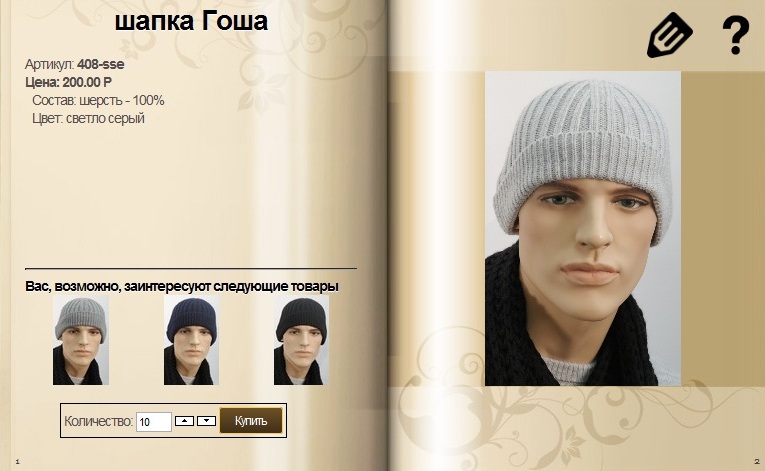Open the gray hat thumbnail
The height and width of the screenshot is (471, 765).
click(81, 340)
